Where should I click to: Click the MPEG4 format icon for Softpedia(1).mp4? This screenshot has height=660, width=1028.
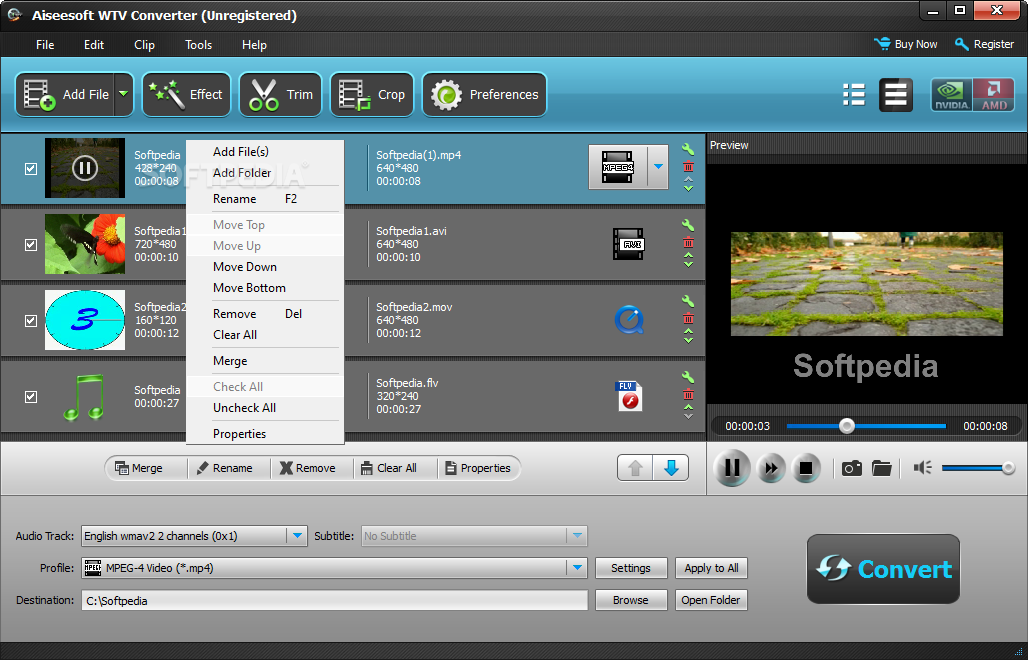click(618, 167)
